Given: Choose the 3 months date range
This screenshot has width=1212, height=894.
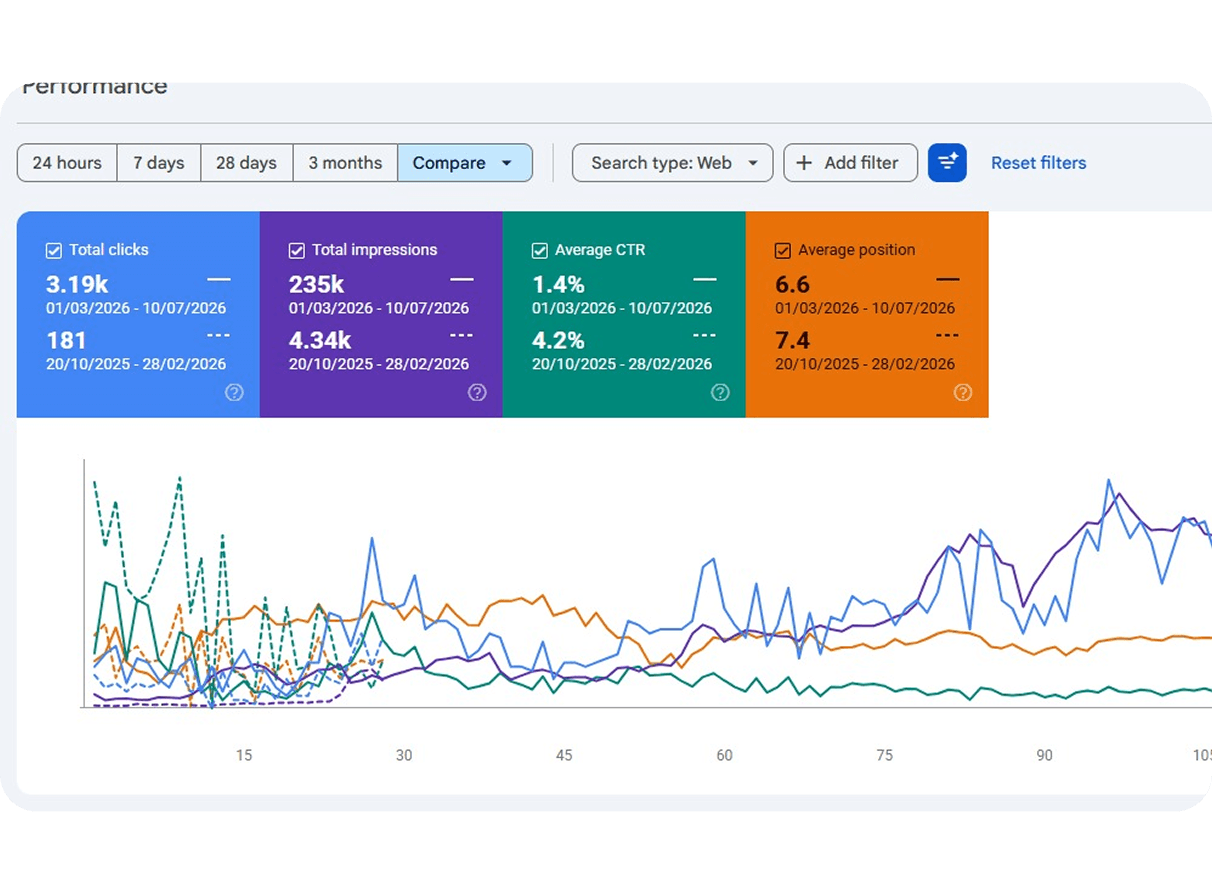Looking at the screenshot, I should tap(345, 163).
